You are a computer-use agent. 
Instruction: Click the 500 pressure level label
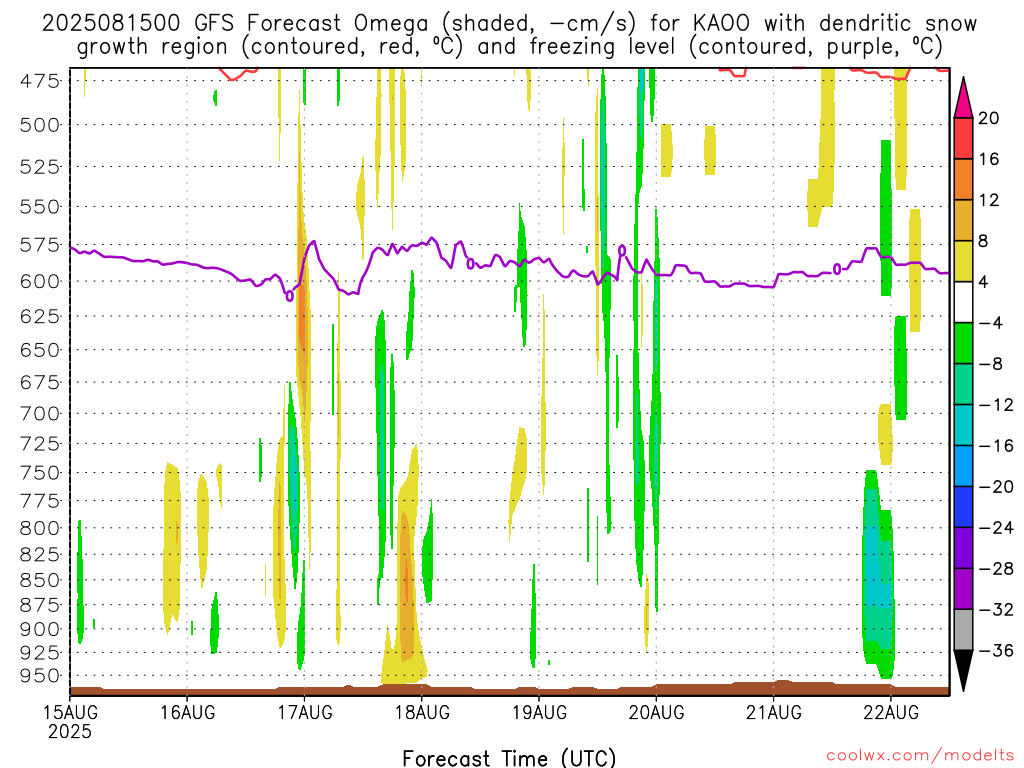(40, 125)
